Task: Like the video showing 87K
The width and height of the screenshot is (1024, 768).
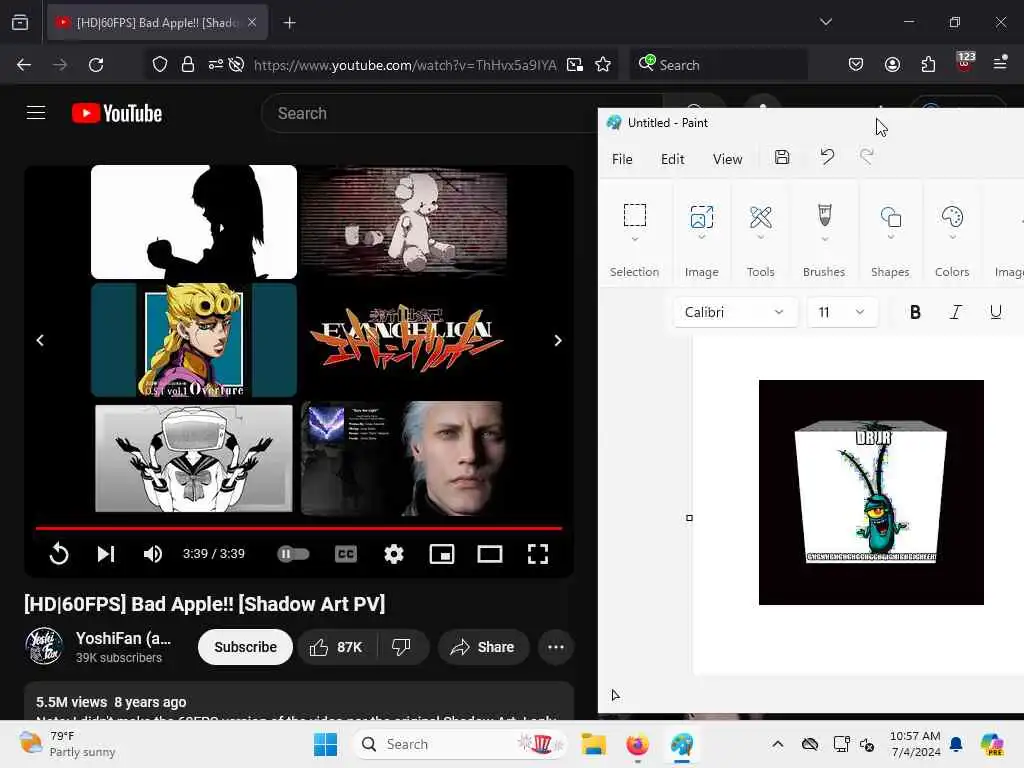Action: (337, 647)
